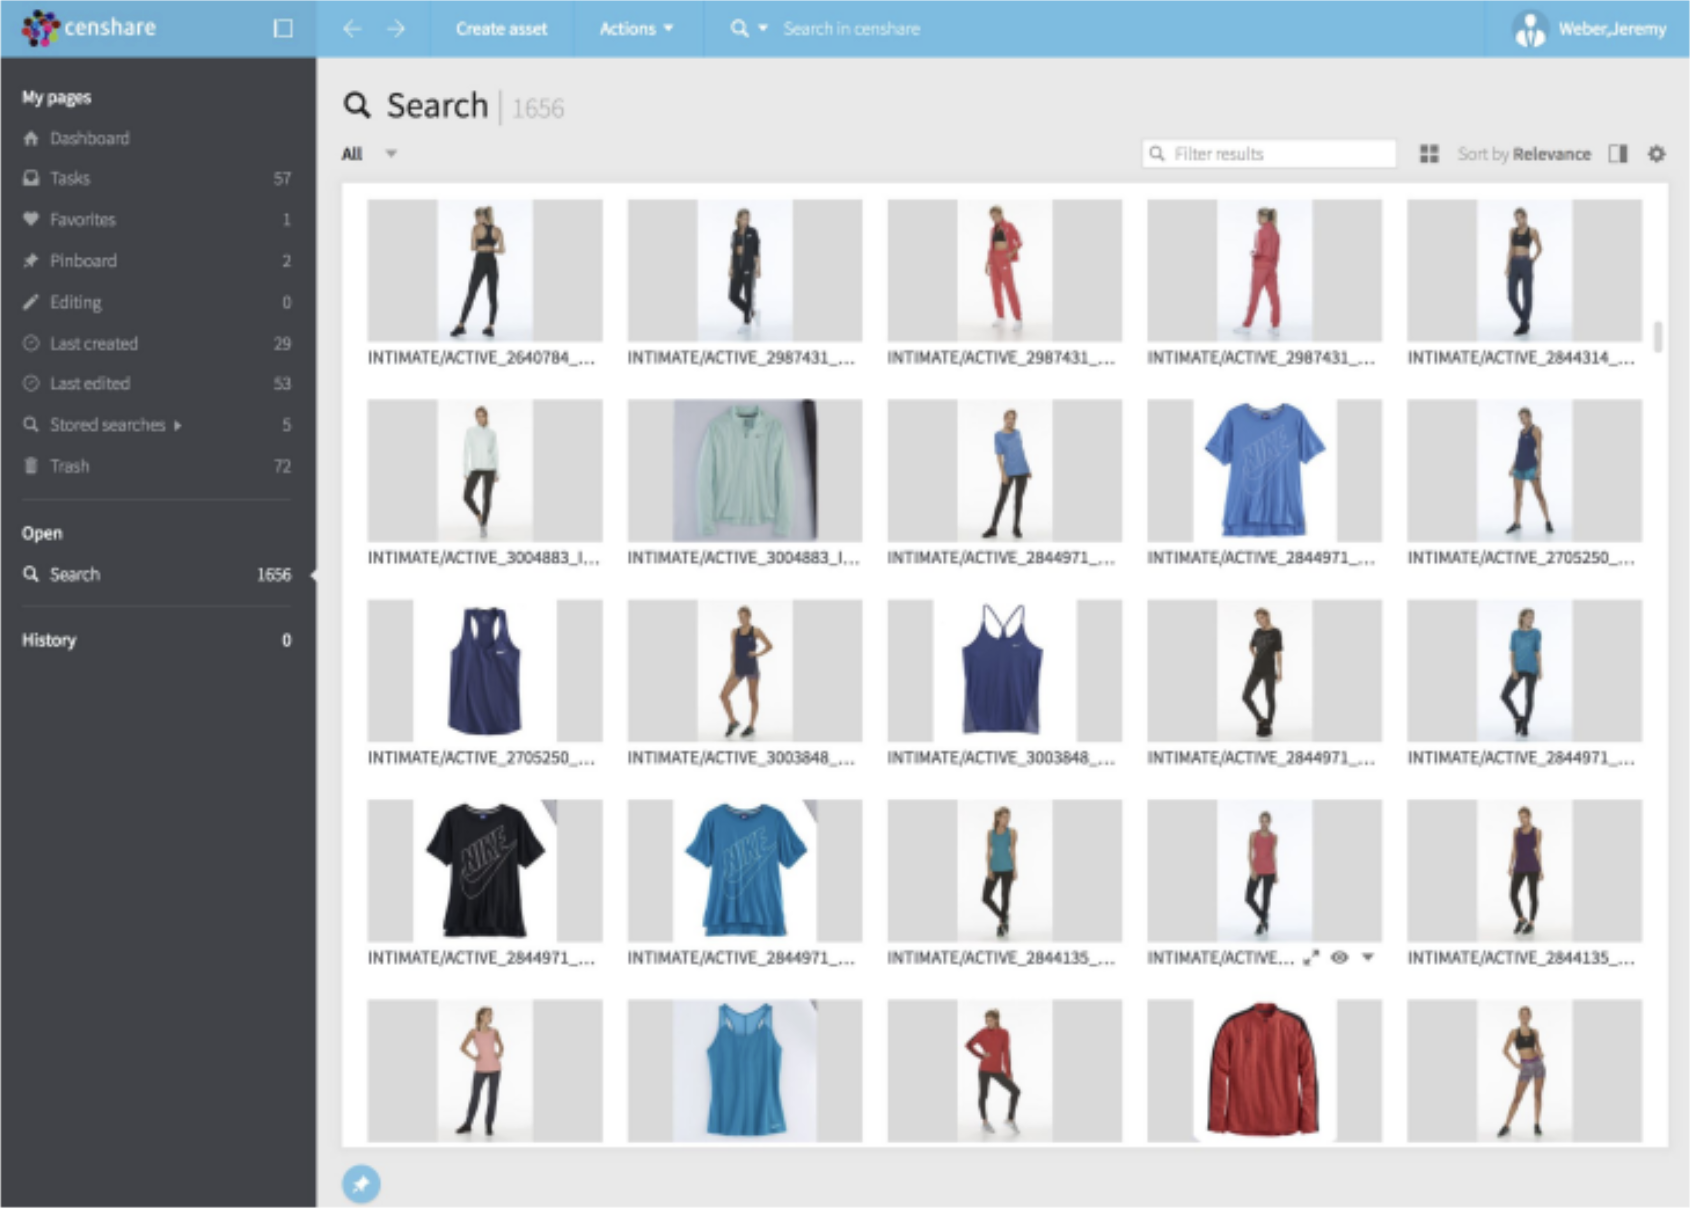The height and width of the screenshot is (1210, 1690).
Task: Expand the Stored searches arrow
Action: point(178,425)
